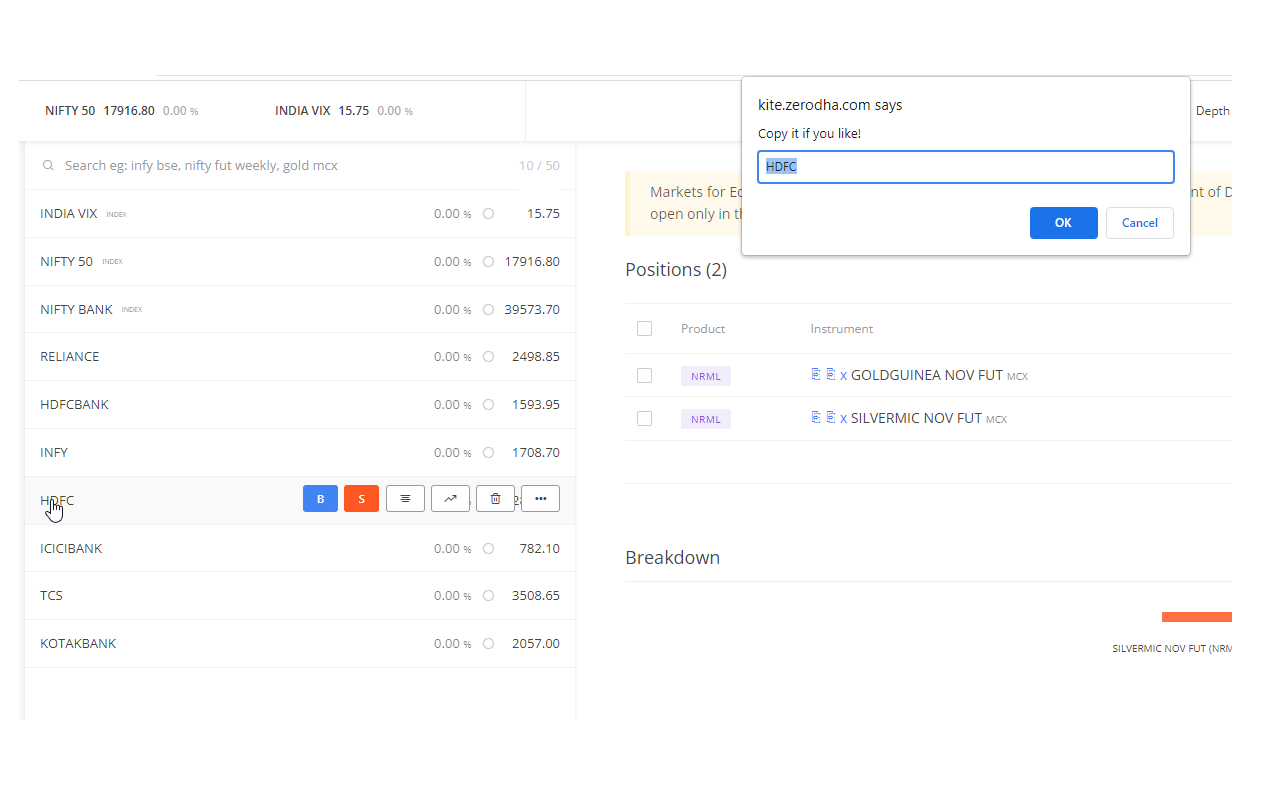Image resolution: width=1280 pixels, height=800 pixels.
Task: Cancel the kite.zerodha.com dialog
Action: pyautogui.click(x=1139, y=222)
